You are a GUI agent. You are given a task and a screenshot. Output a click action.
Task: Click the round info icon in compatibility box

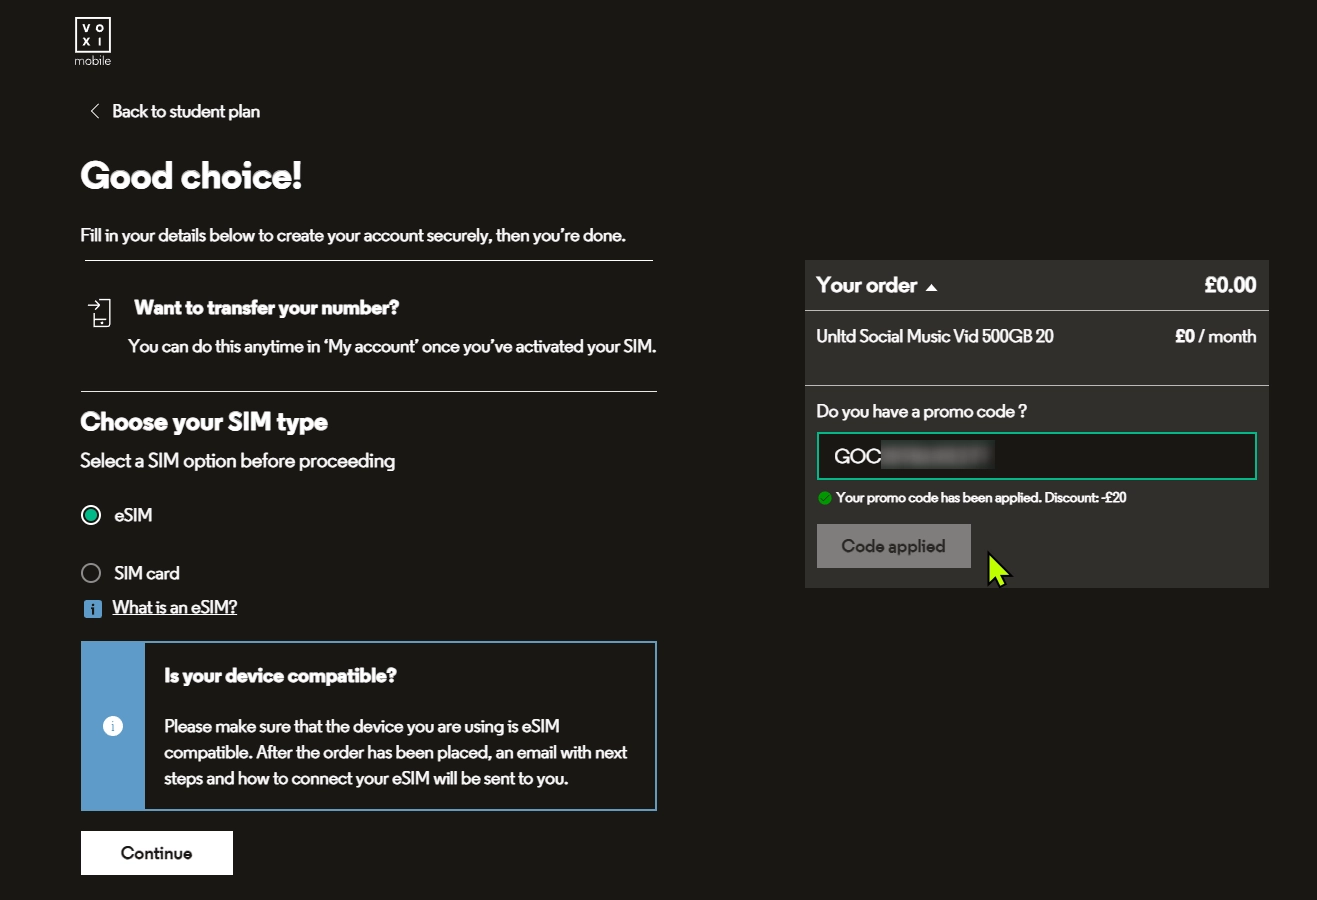[x=113, y=726]
